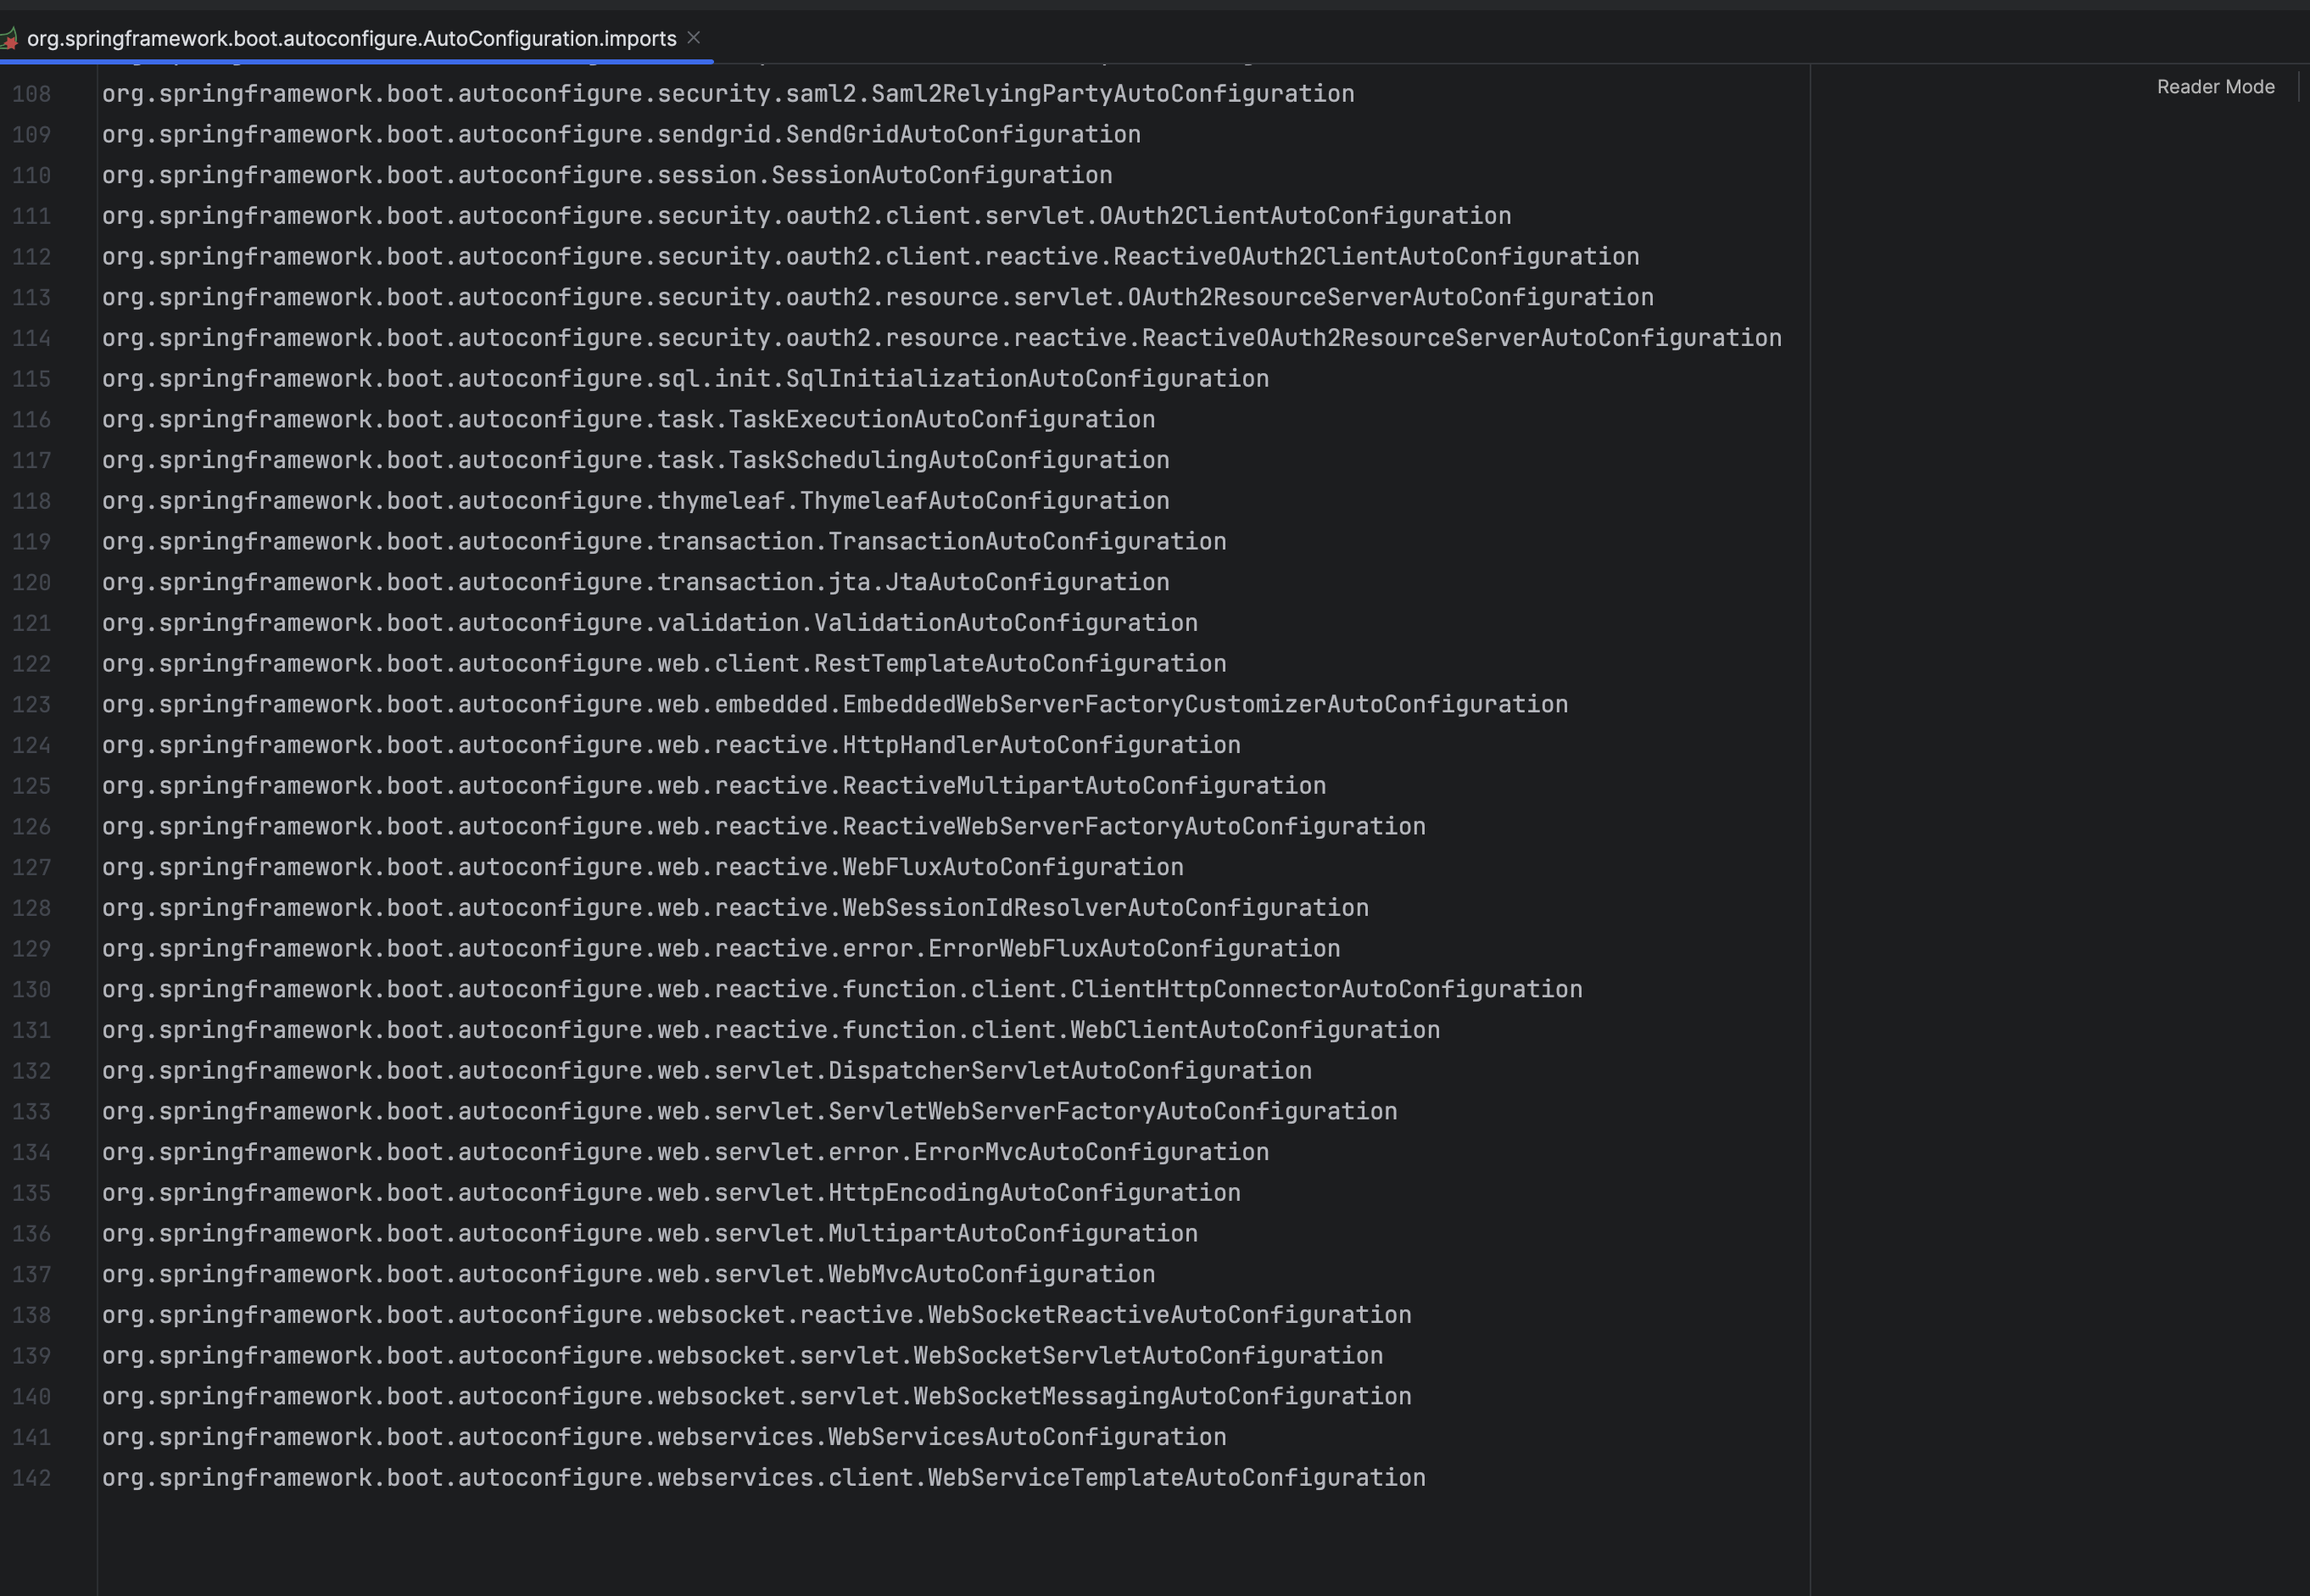Click the ReactiveWebServerFactoryAutoConfiguration line
This screenshot has height=1596, width=2310.
pyautogui.click(x=764, y=827)
